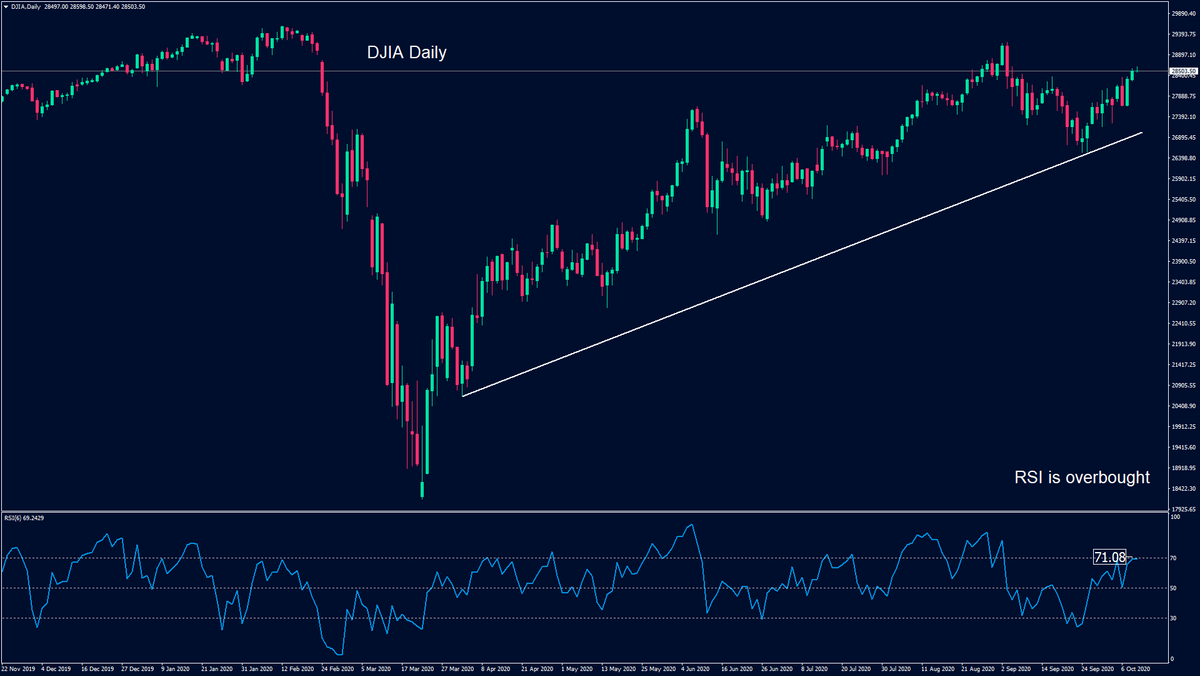
Task: Select the white ascending trendline
Action: (x=800, y=264)
